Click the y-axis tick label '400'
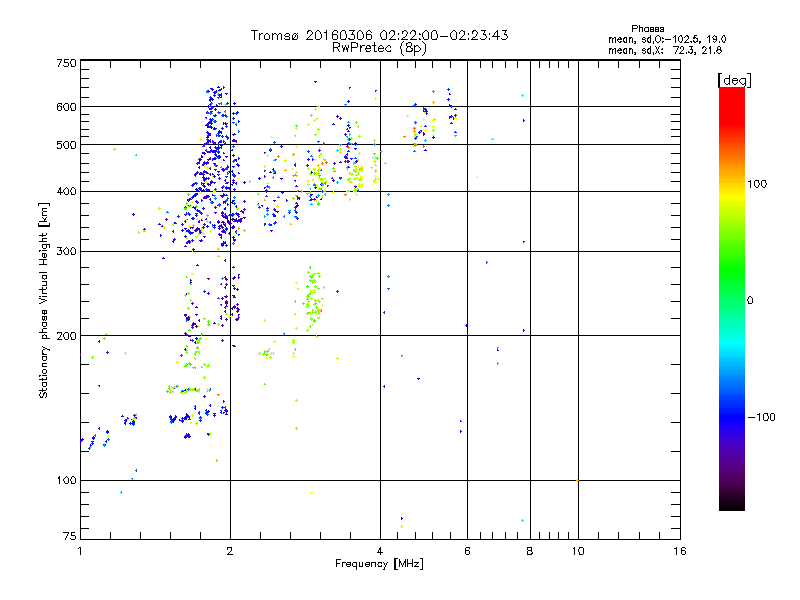This screenshot has width=800, height=600. click(66, 192)
